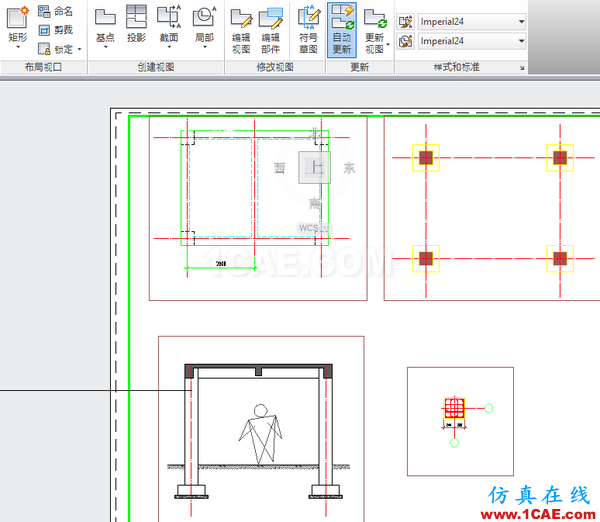Select the bottom-right column in foundation plan
The width and height of the screenshot is (600, 522).
click(560, 259)
